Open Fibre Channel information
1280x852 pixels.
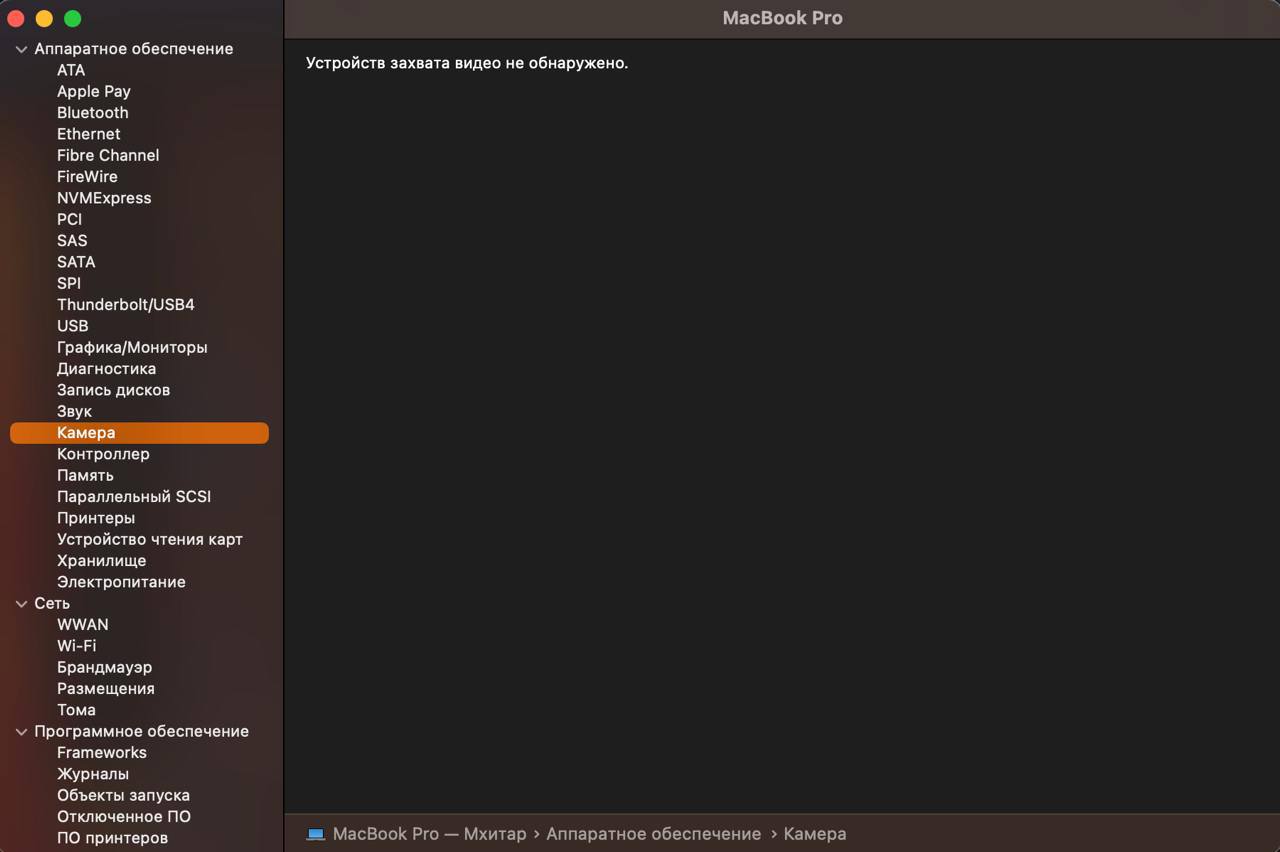point(108,155)
